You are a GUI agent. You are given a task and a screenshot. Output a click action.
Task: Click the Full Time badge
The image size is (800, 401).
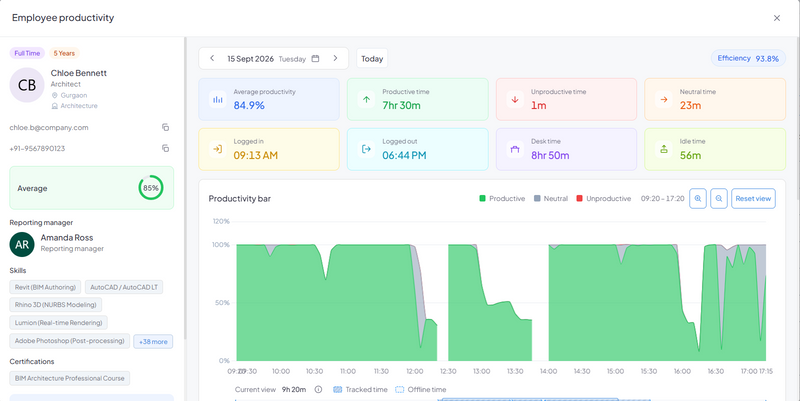27,53
